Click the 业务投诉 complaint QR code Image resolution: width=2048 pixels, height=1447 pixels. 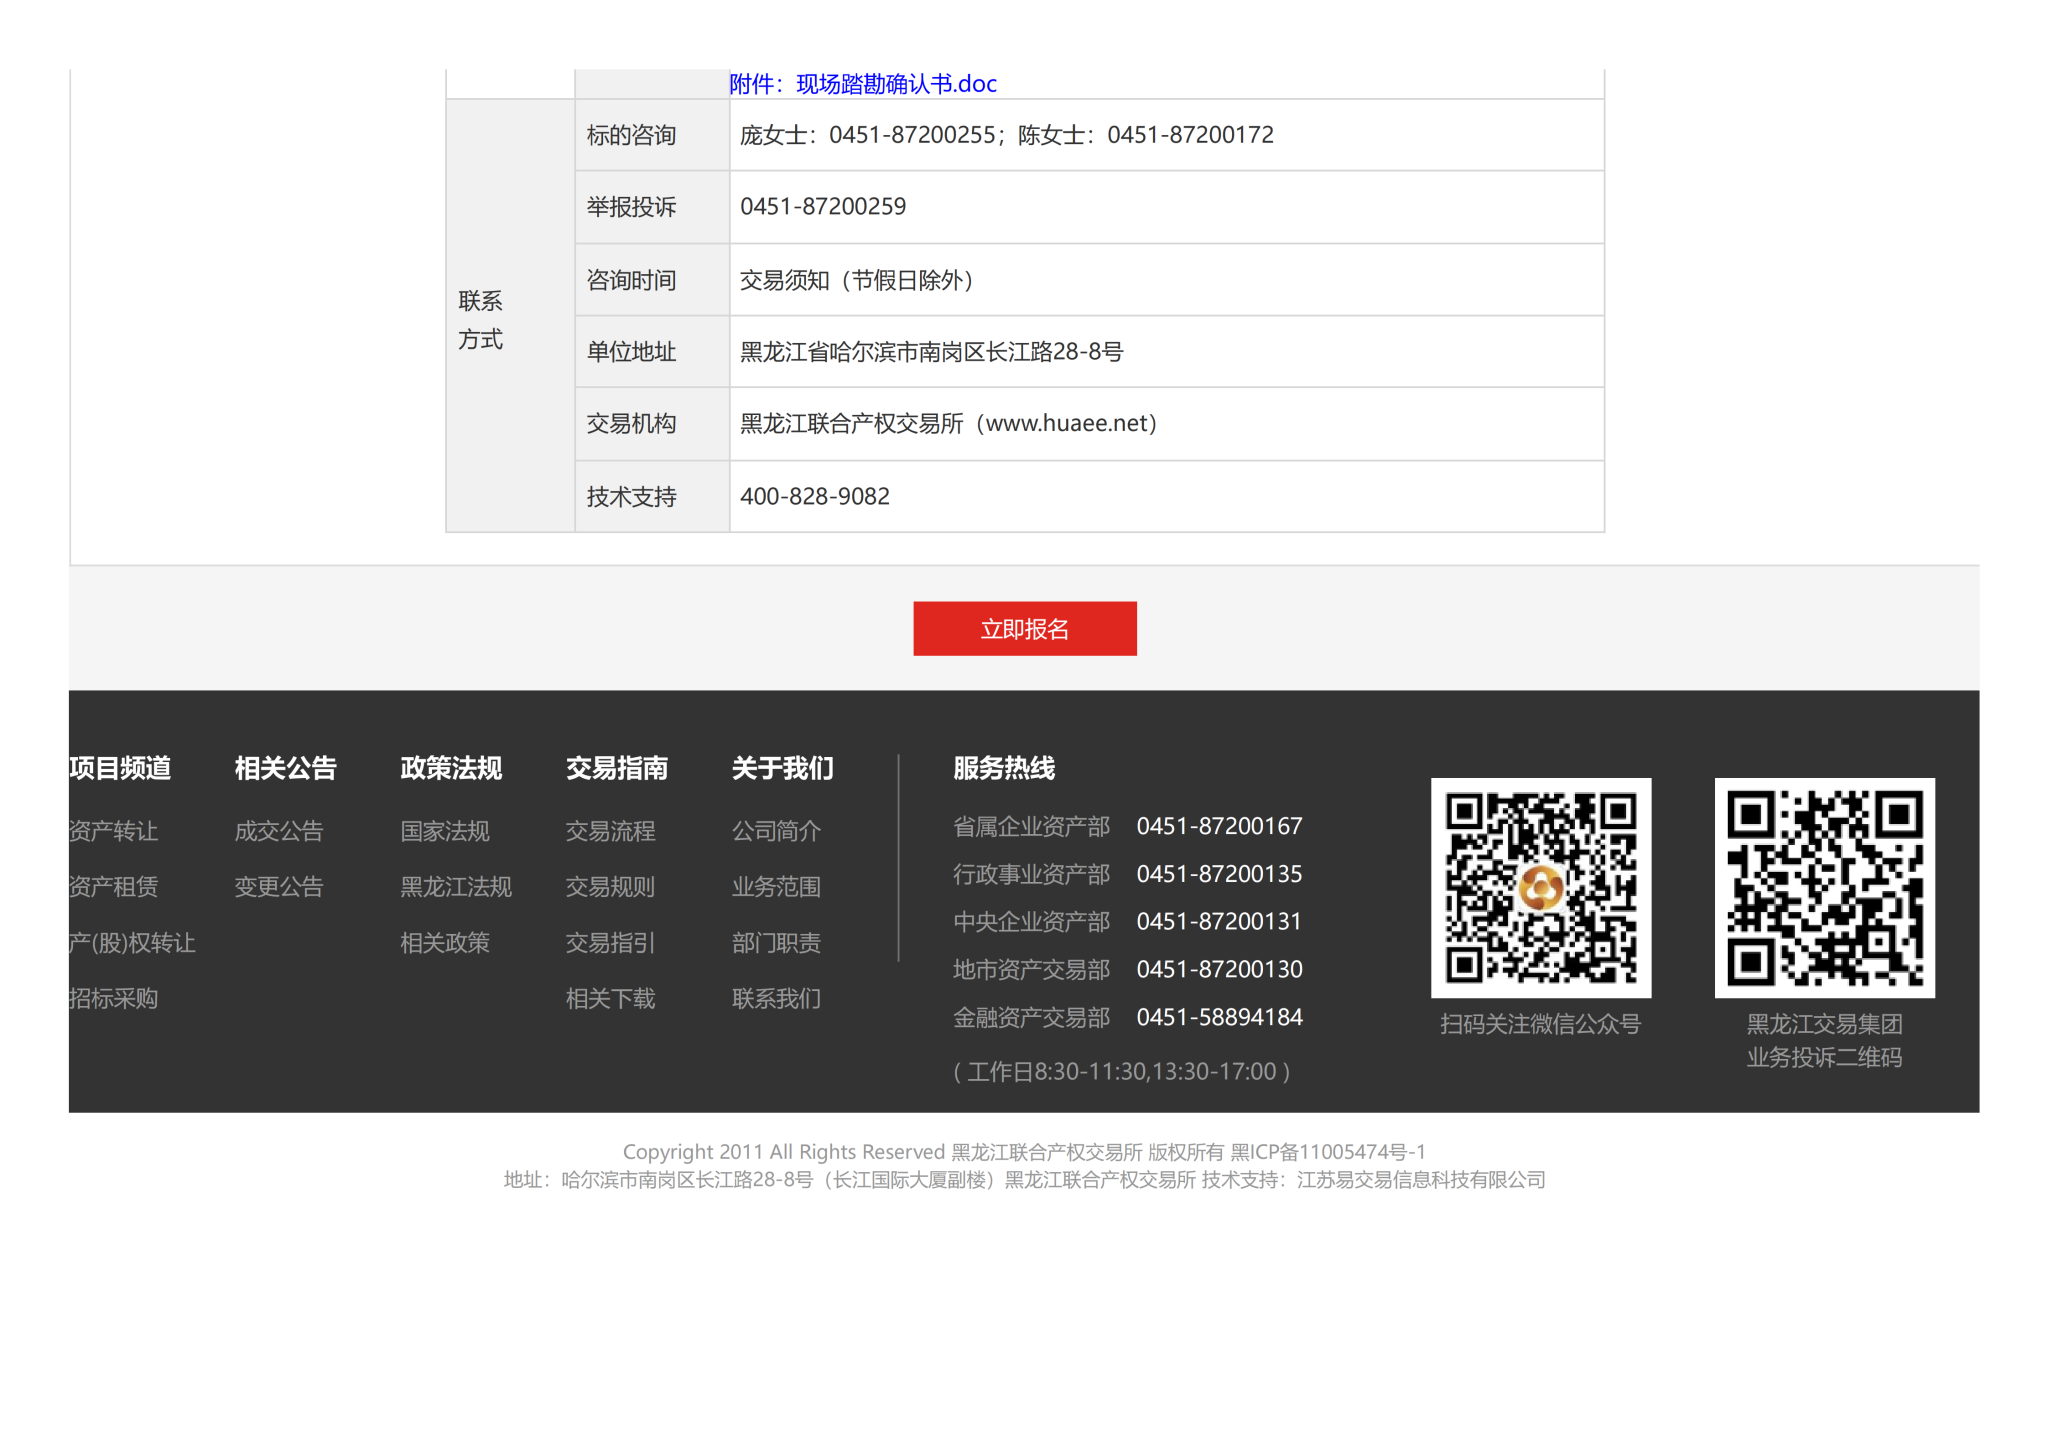(x=1825, y=888)
